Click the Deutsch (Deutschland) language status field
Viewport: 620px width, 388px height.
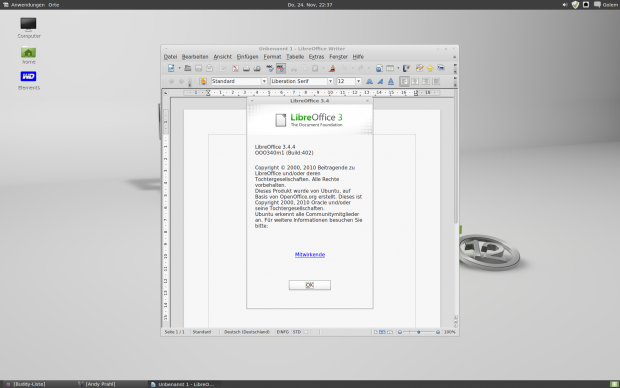pyautogui.click(x=247, y=332)
